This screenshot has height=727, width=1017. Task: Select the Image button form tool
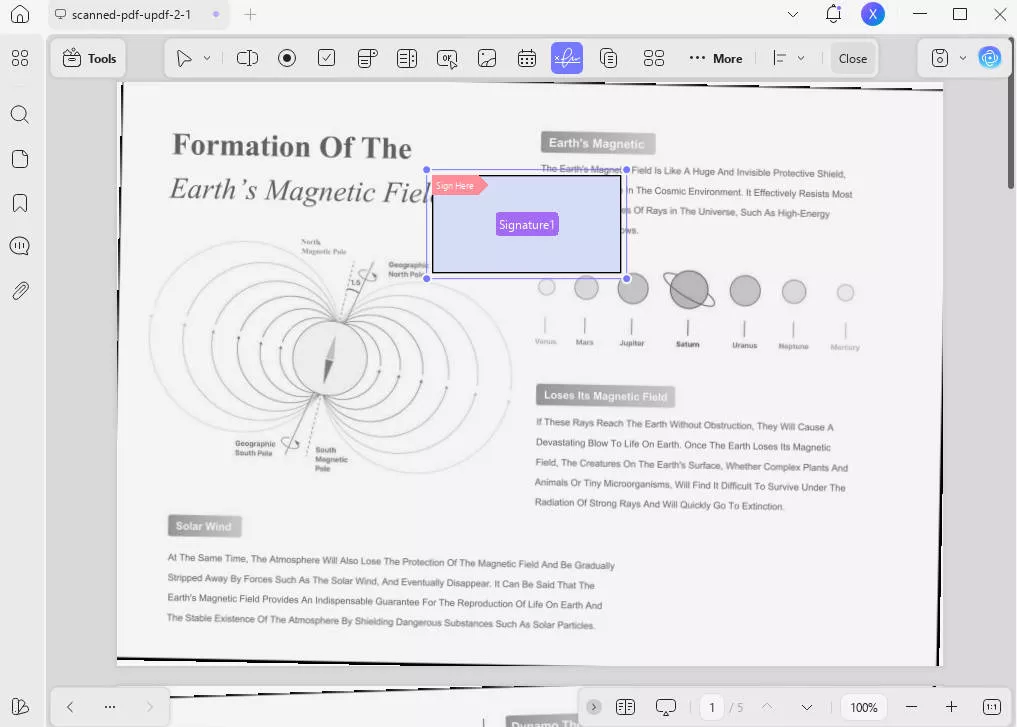click(487, 58)
